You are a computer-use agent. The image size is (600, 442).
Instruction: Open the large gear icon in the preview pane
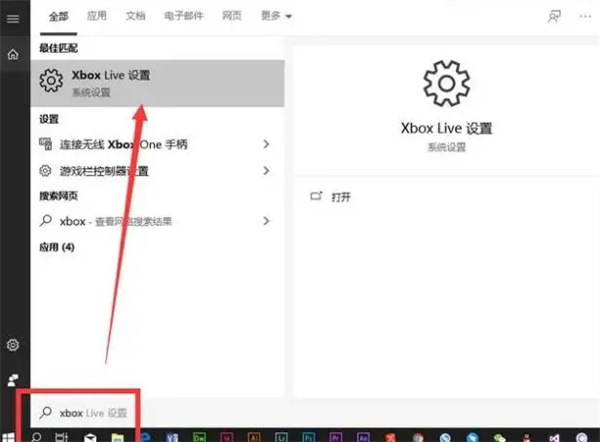[447, 83]
